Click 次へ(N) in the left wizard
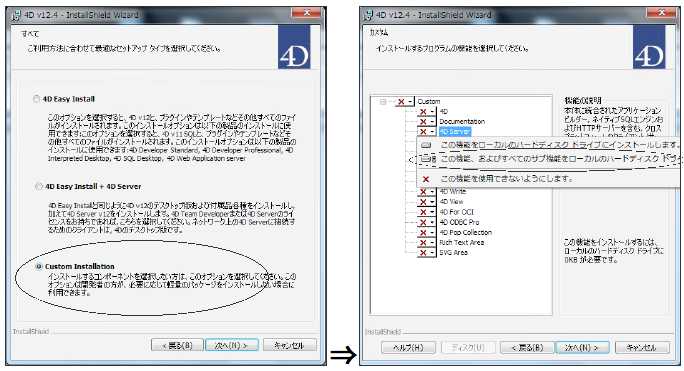 click(x=232, y=345)
